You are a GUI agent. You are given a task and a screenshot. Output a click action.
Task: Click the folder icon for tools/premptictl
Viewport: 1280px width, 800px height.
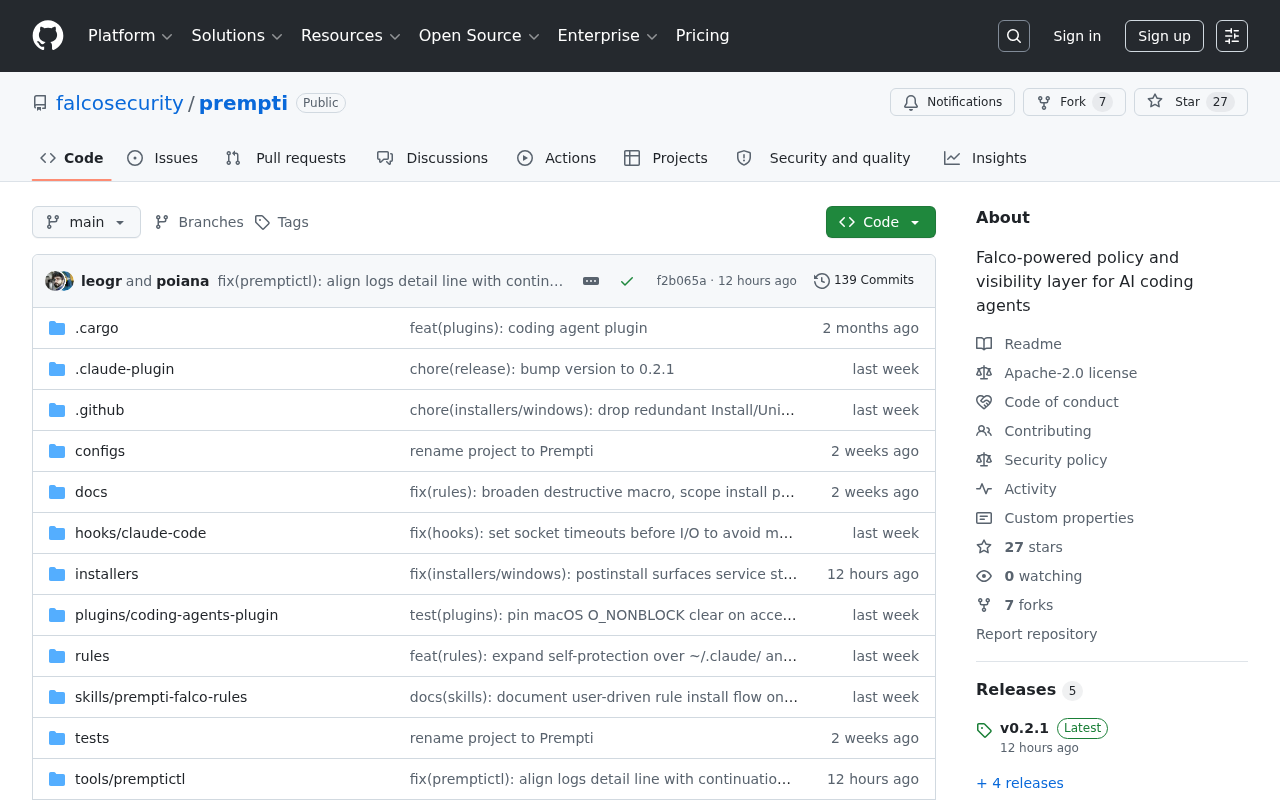[x=57, y=779]
